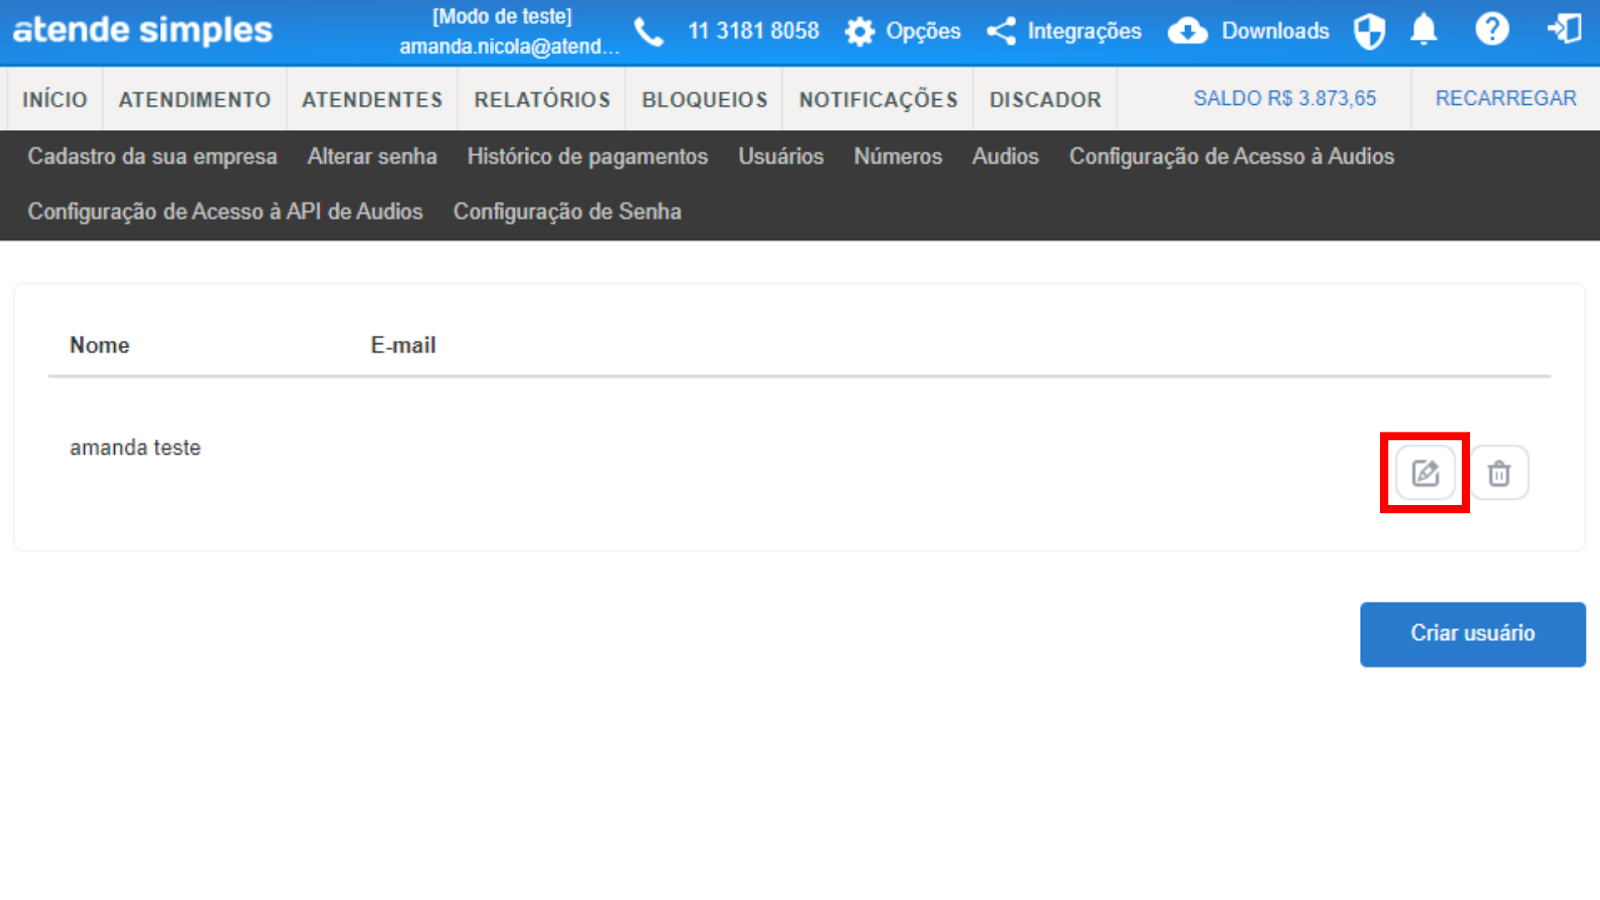Image resolution: width=1600 pixels, height=900 pixels.
Task: Open Integrações share menu
Action: point(1064,31)
